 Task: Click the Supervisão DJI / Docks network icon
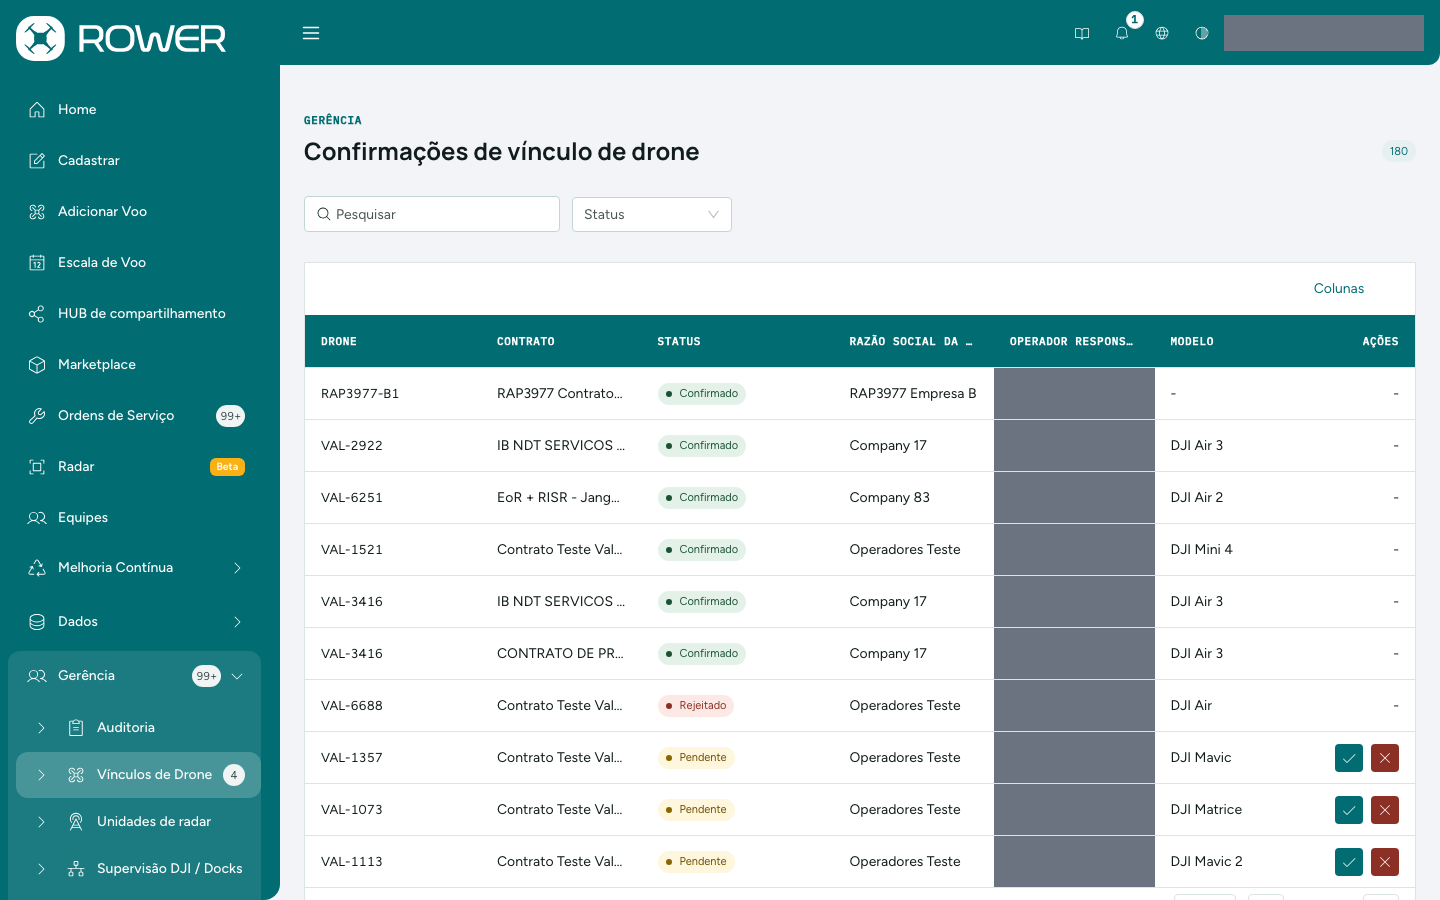76,868
